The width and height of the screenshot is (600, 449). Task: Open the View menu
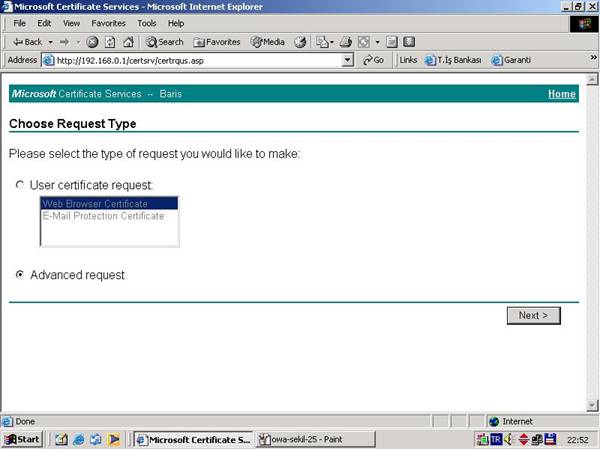(x=72, y=23)
